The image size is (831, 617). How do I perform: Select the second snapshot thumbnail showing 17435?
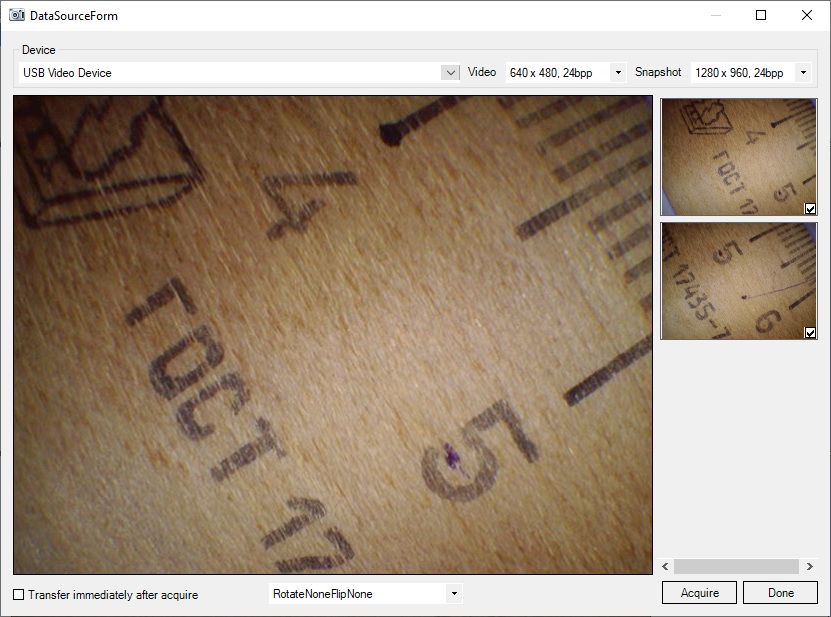pos(739,281)
